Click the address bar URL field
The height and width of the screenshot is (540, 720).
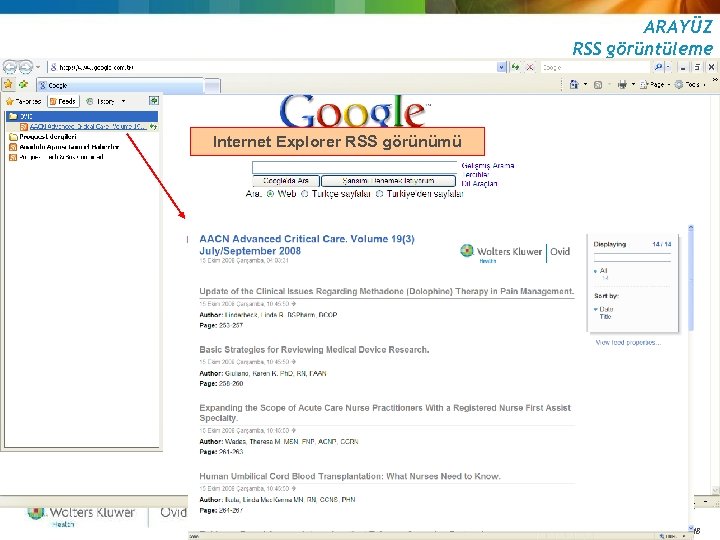(x=272, y=67)
